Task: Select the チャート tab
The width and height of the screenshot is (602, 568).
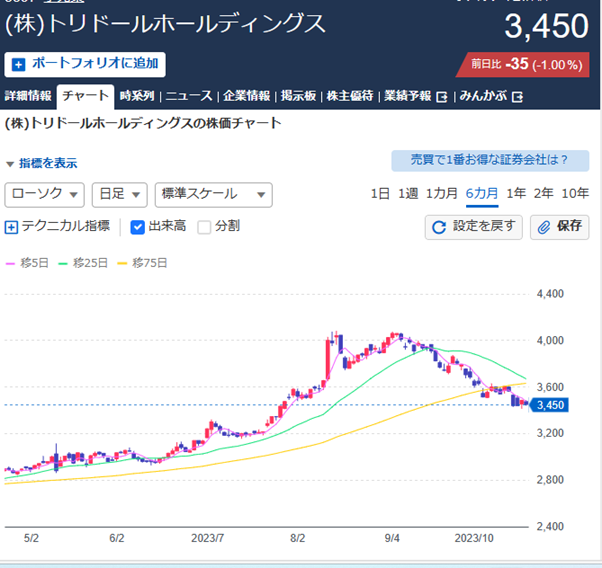Action: pos(86,96)
